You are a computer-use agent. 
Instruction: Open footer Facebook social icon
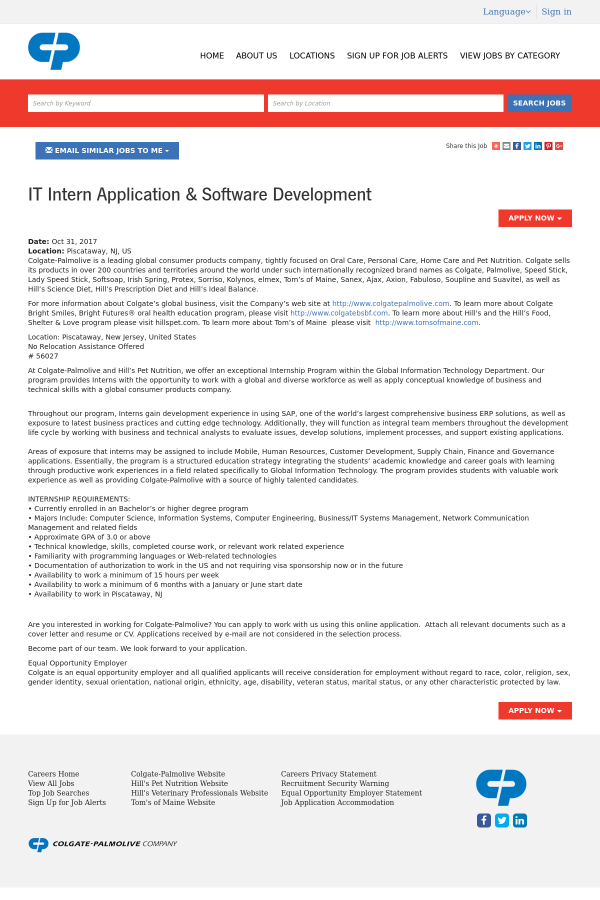(x=484, y=820)
